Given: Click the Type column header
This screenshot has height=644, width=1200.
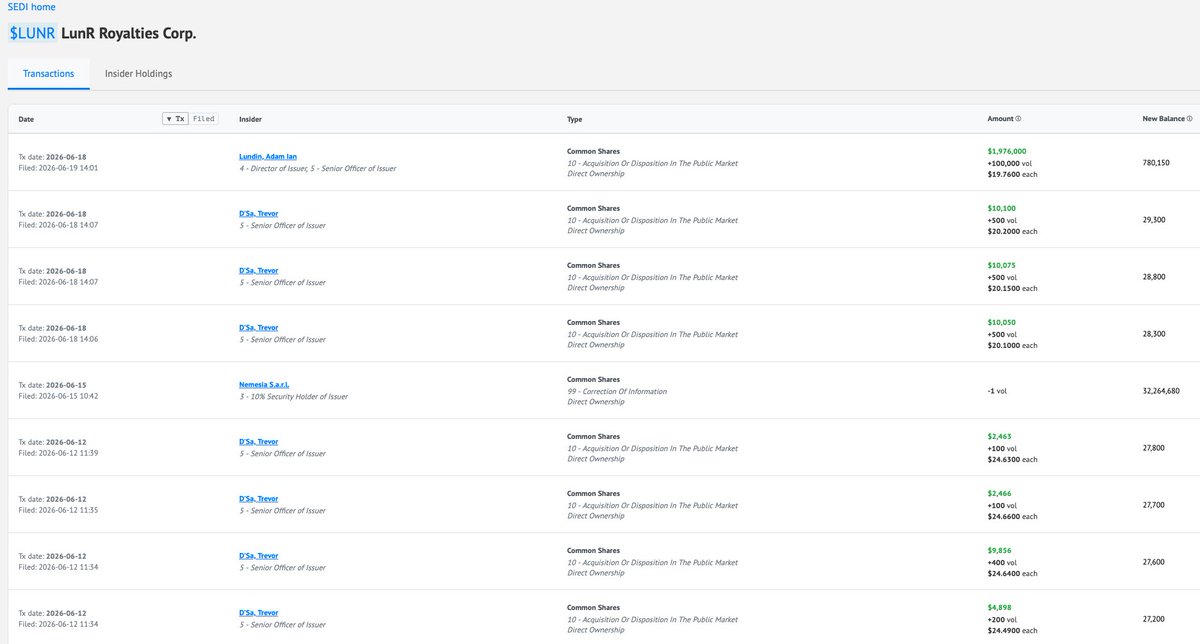Looking at the screenshot, I should click(x=574, y=119).
